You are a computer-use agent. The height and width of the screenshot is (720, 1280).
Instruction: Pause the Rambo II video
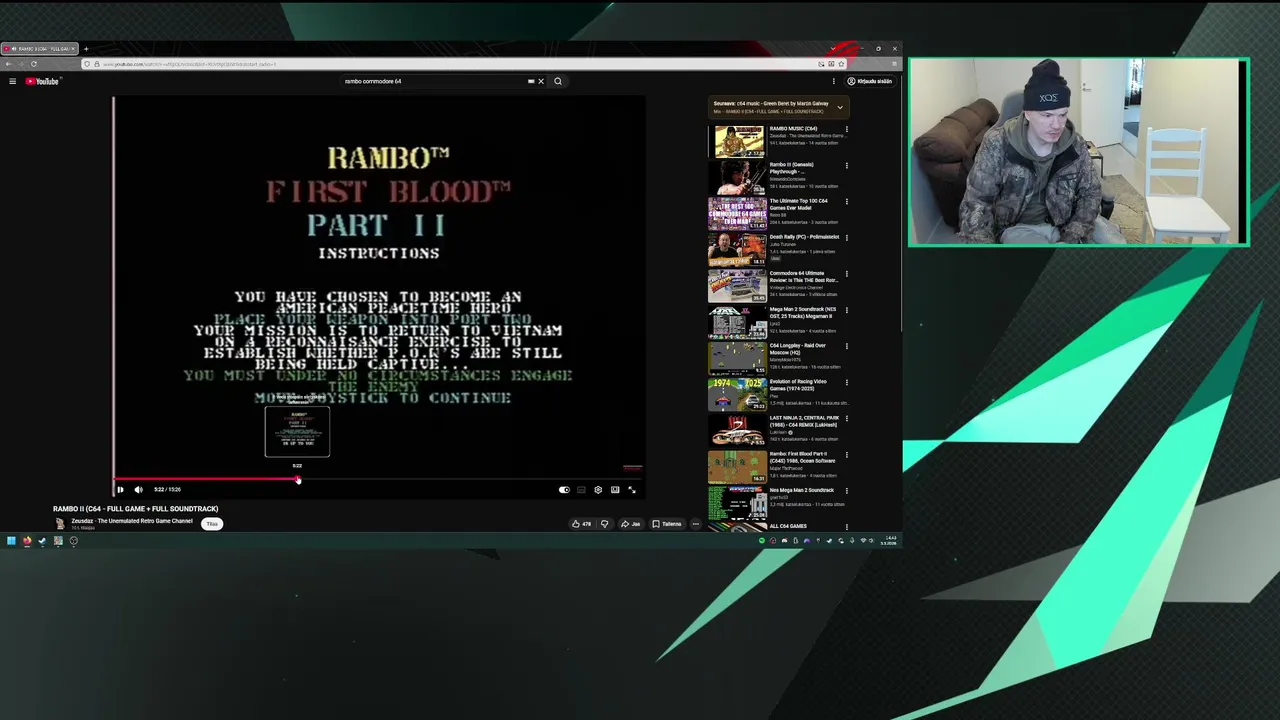point(120,489)
